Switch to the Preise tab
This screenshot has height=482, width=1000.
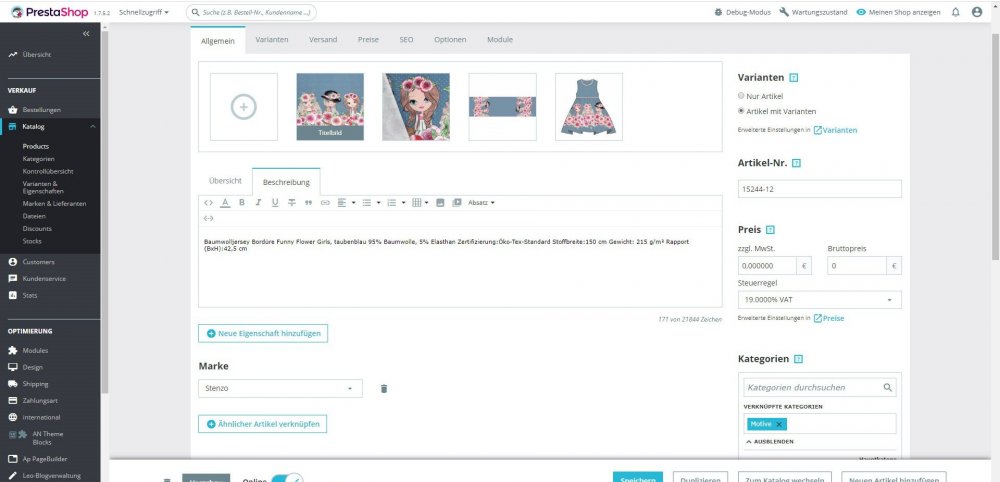368,40
